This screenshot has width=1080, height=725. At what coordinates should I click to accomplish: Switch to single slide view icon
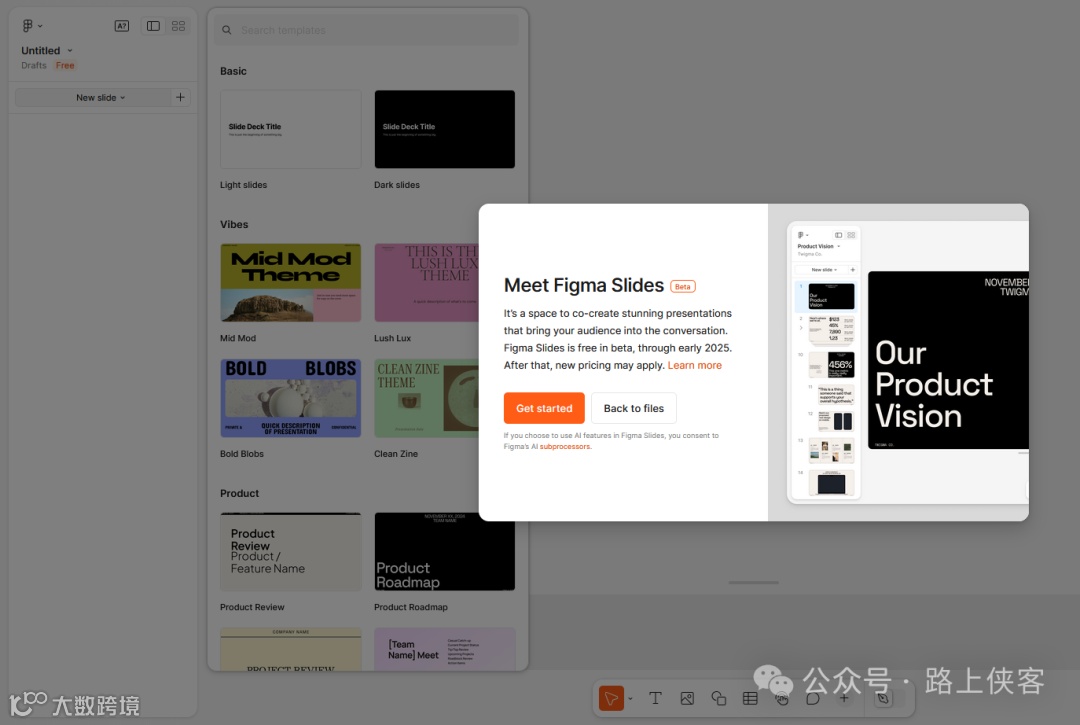click(153, 25)
